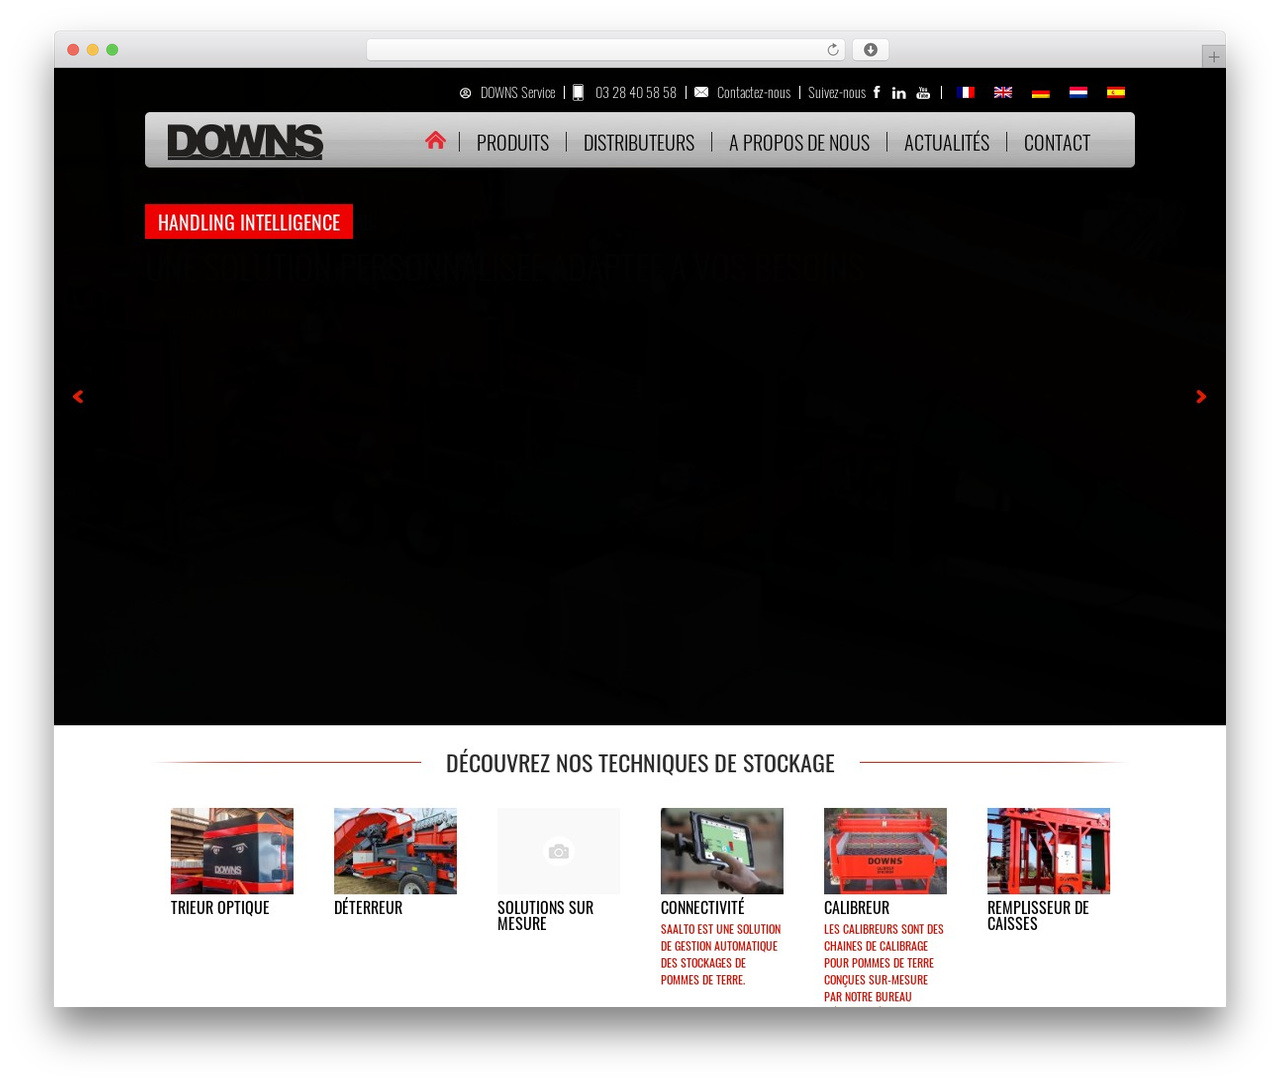Open the LinkedIn icon link
Viewport: 1280px width, 1084px height.
tap(899, 93)
